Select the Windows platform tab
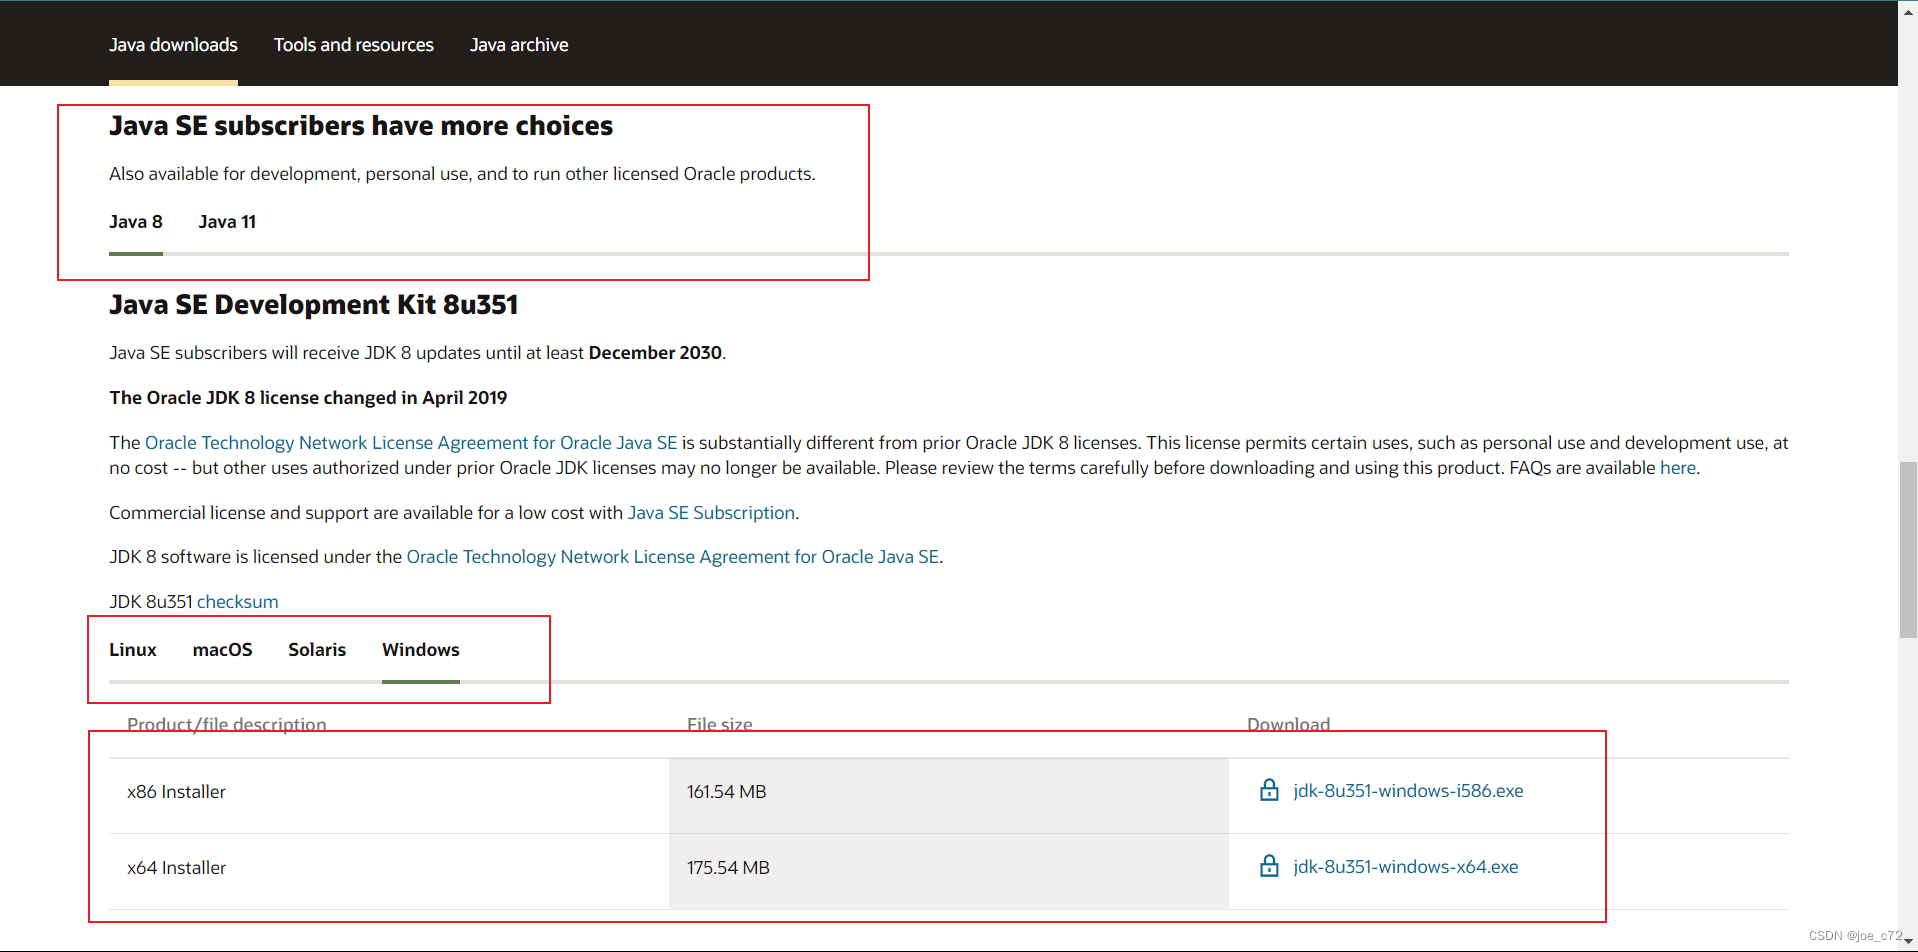This screenshot has width=1918, height=952. coord(421,650)
